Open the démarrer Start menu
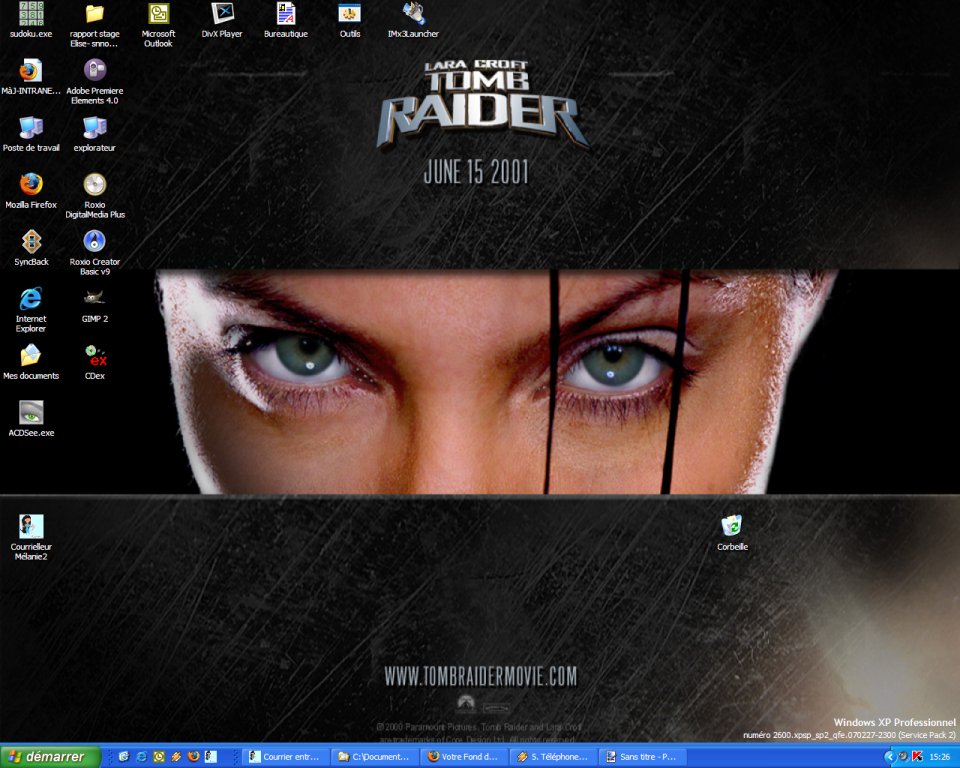The image size is (960, 768). pyautogui.click(x=50, y=757)
